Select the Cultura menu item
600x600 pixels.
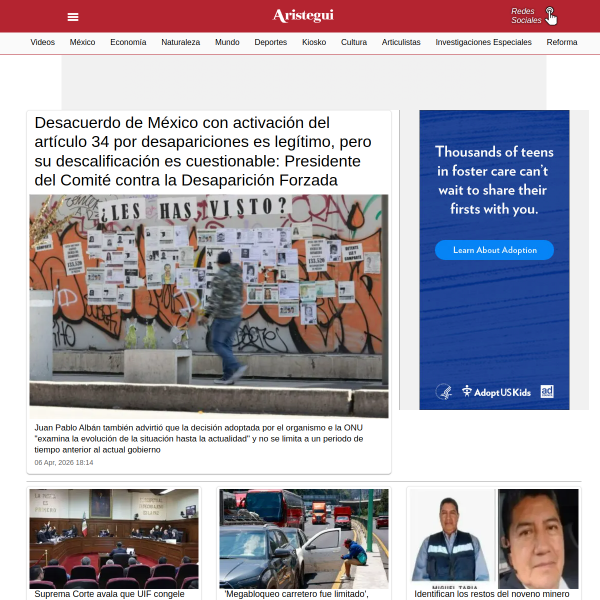click(x=354, y=42)
